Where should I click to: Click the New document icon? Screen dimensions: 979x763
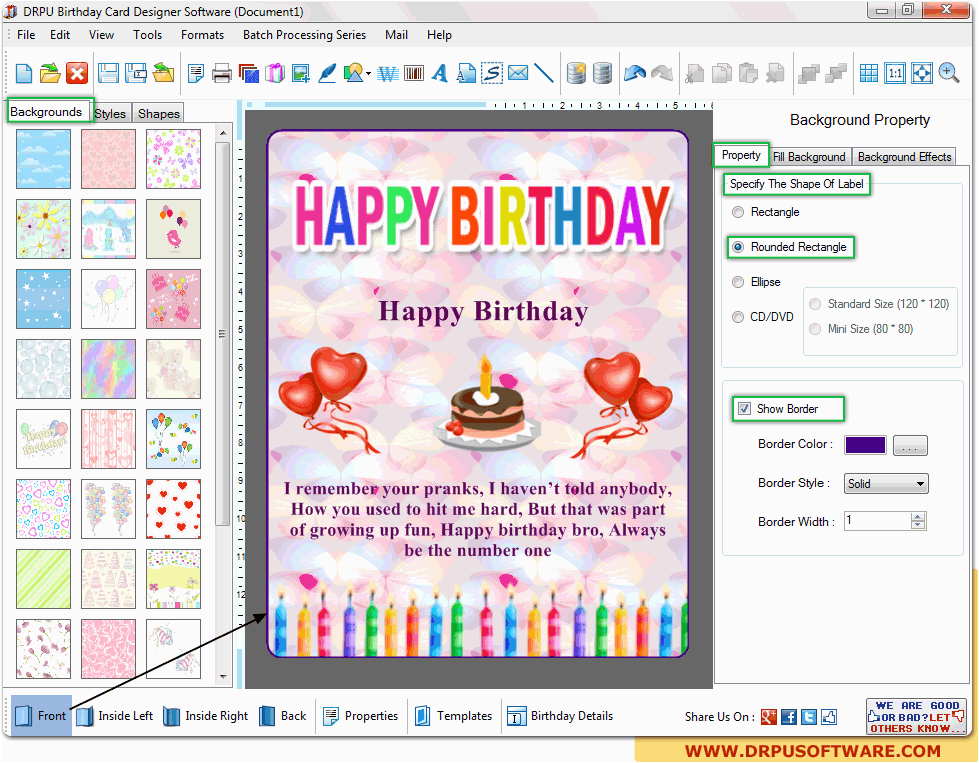[24, 73]
